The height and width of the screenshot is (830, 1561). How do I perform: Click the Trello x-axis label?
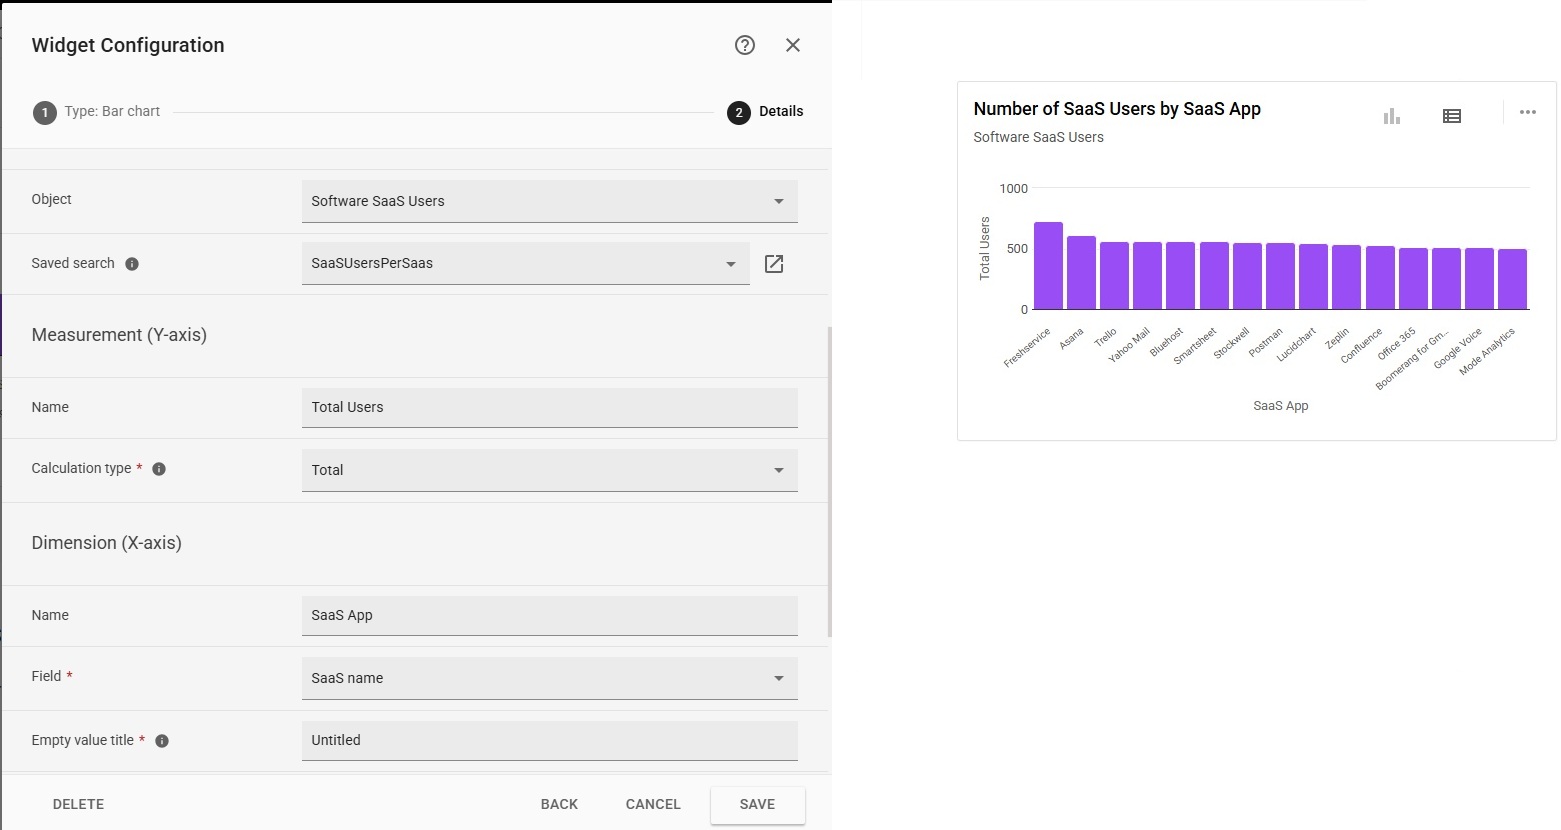click(x=1105, y=338)
